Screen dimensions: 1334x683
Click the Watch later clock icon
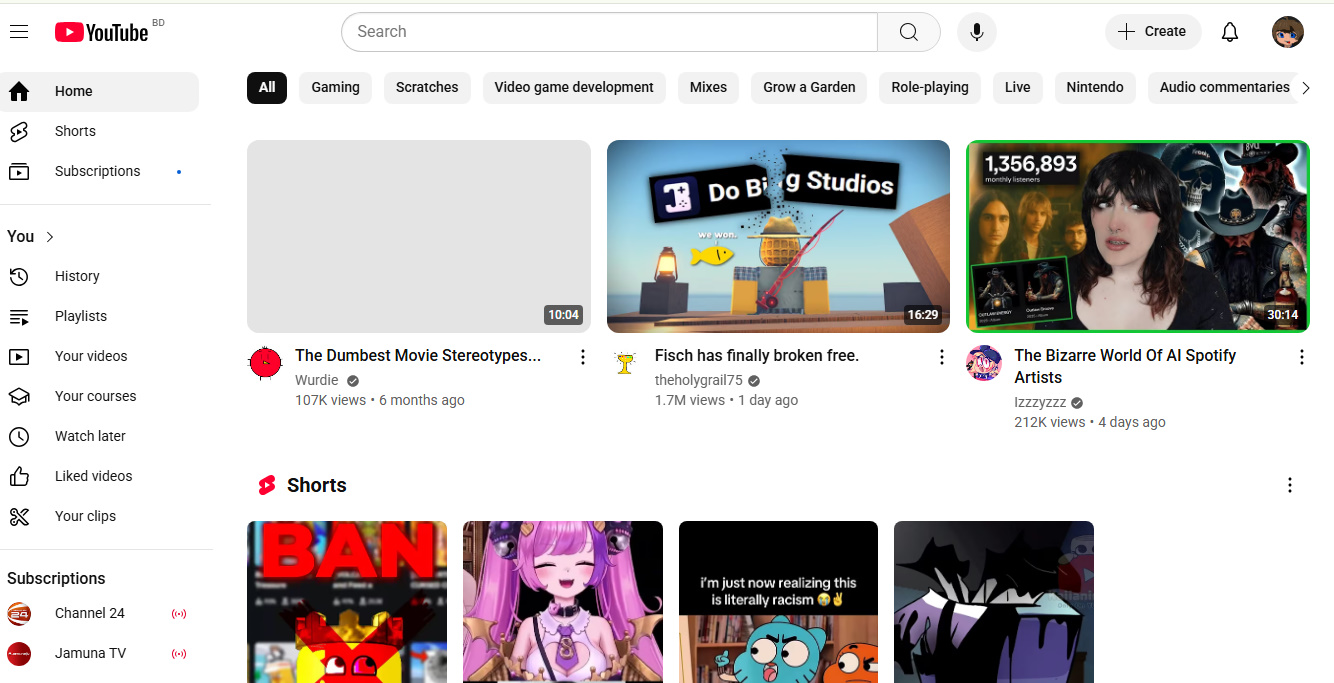click(19, 436)
